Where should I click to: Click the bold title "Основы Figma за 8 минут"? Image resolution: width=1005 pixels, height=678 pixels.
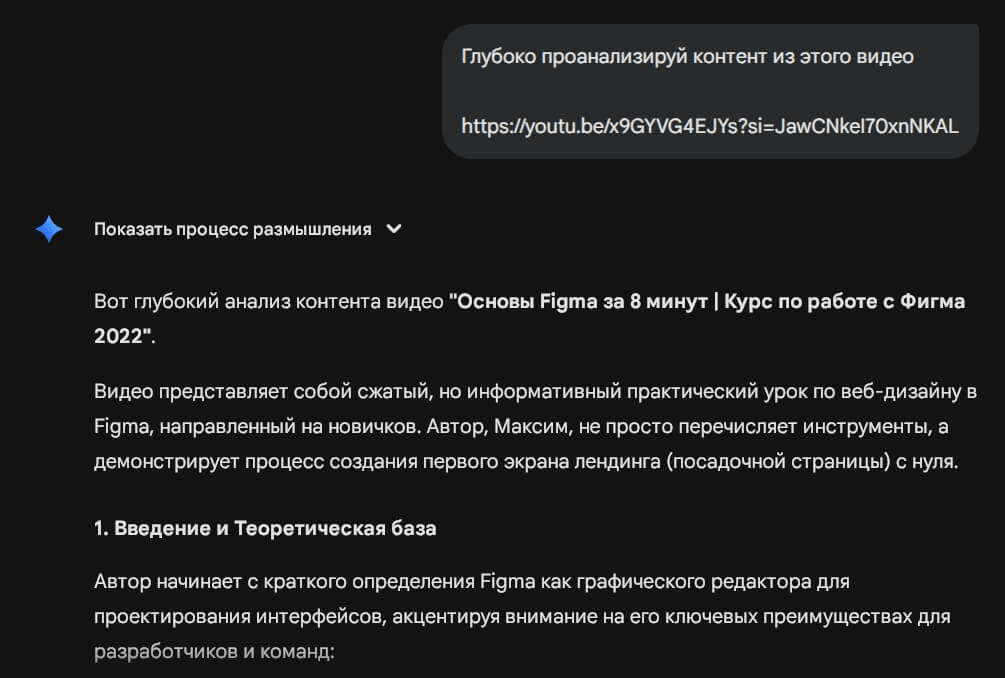[582, 301]
